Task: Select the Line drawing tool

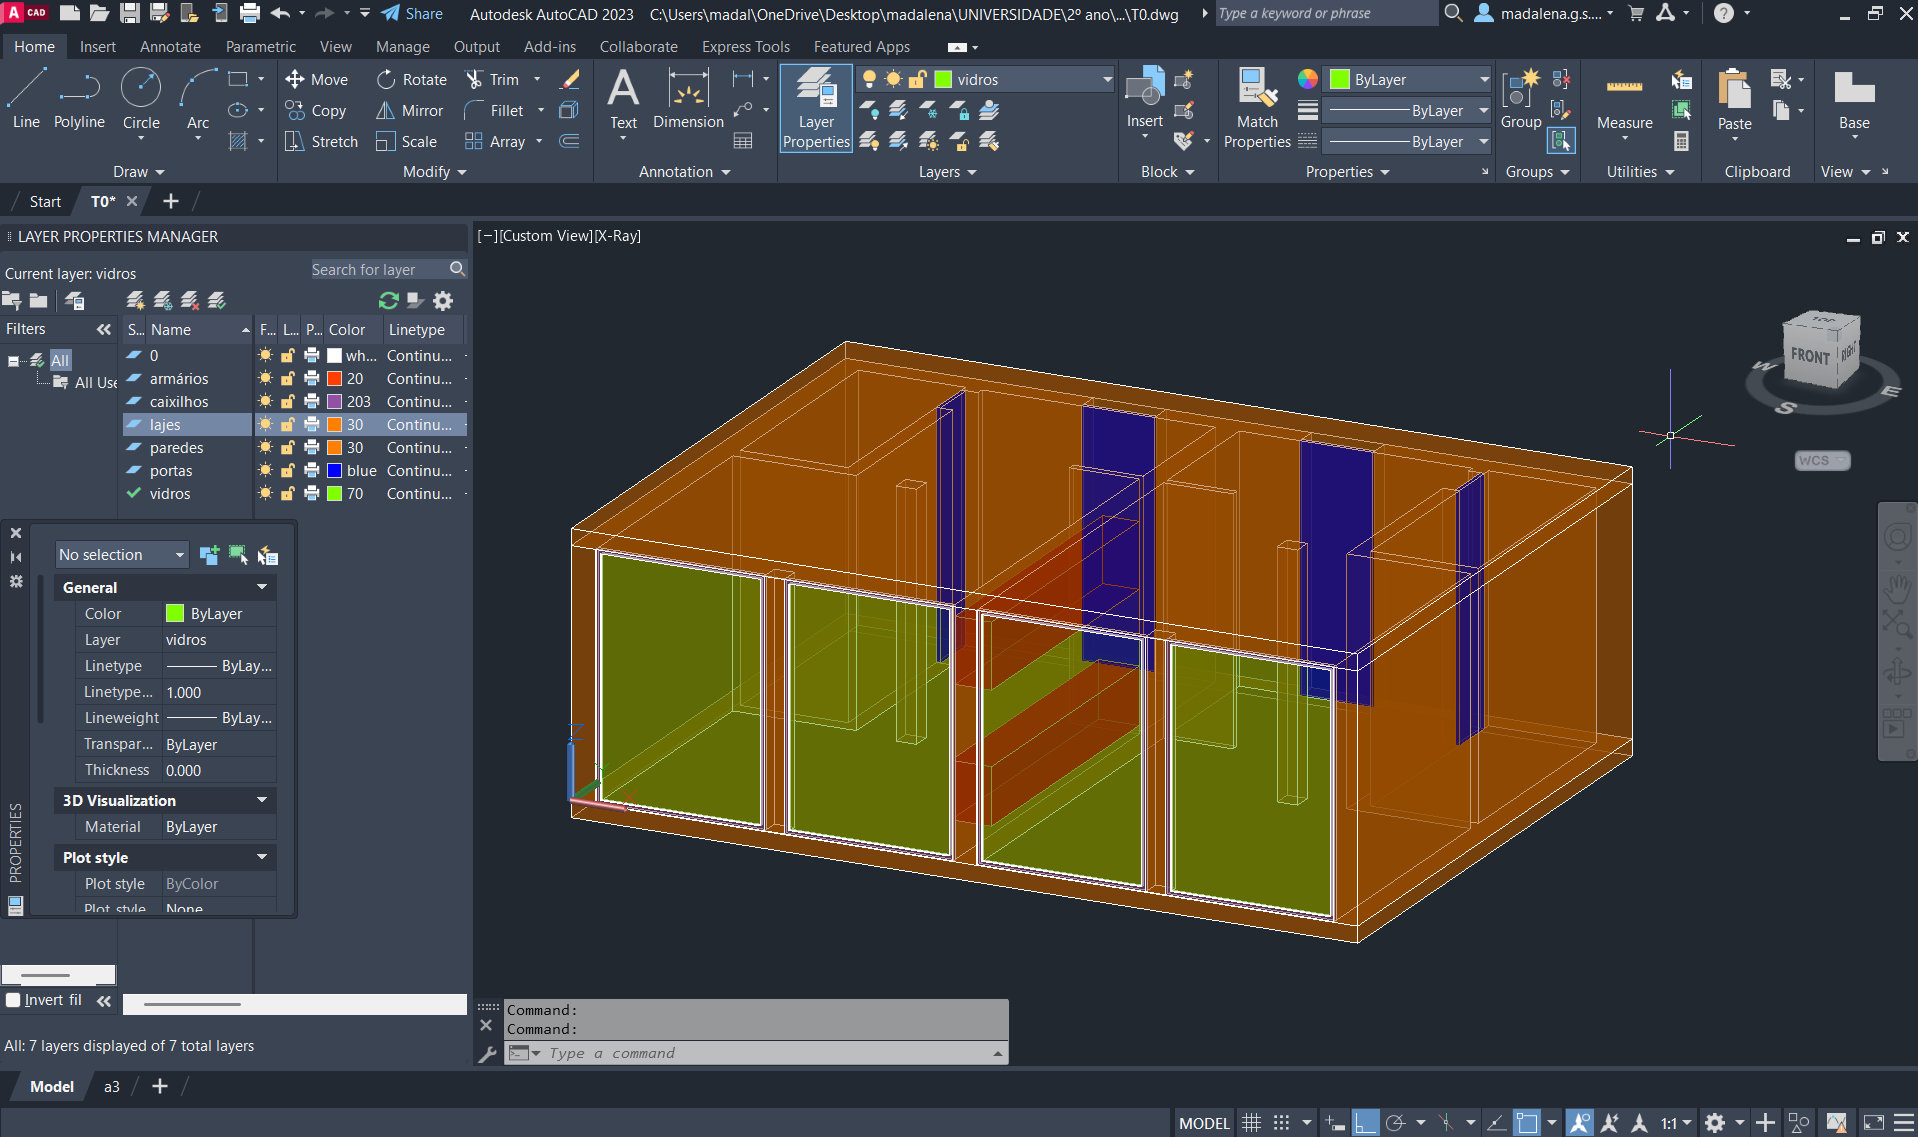Action: pyautogui.click(x=26, y=100)
